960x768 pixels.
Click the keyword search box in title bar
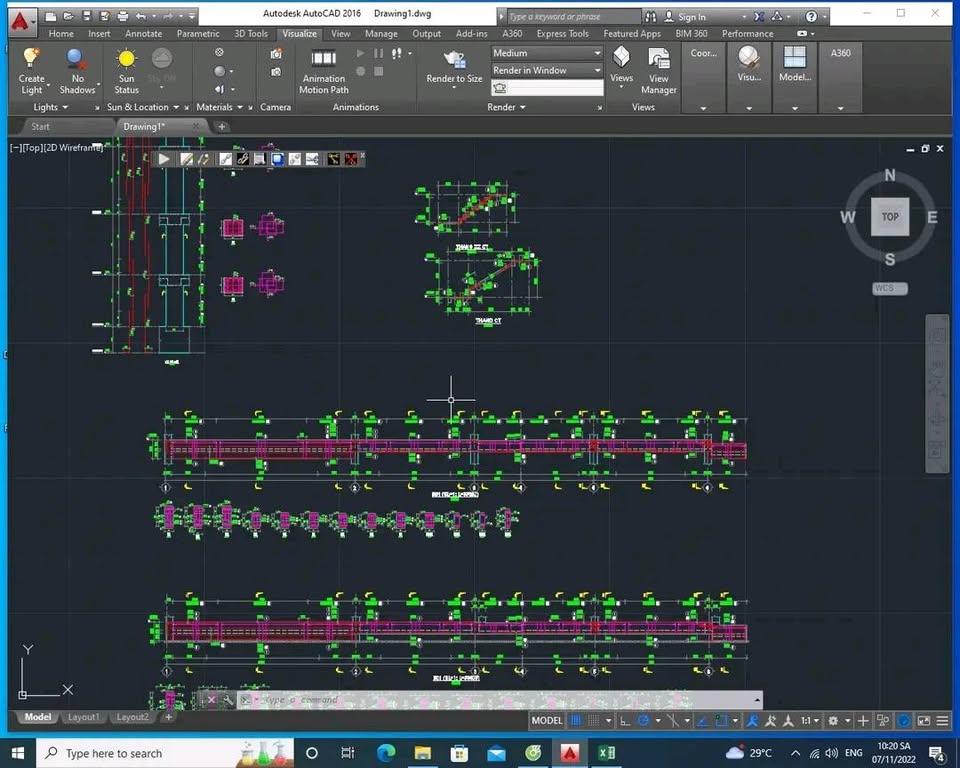coord(574,17)
